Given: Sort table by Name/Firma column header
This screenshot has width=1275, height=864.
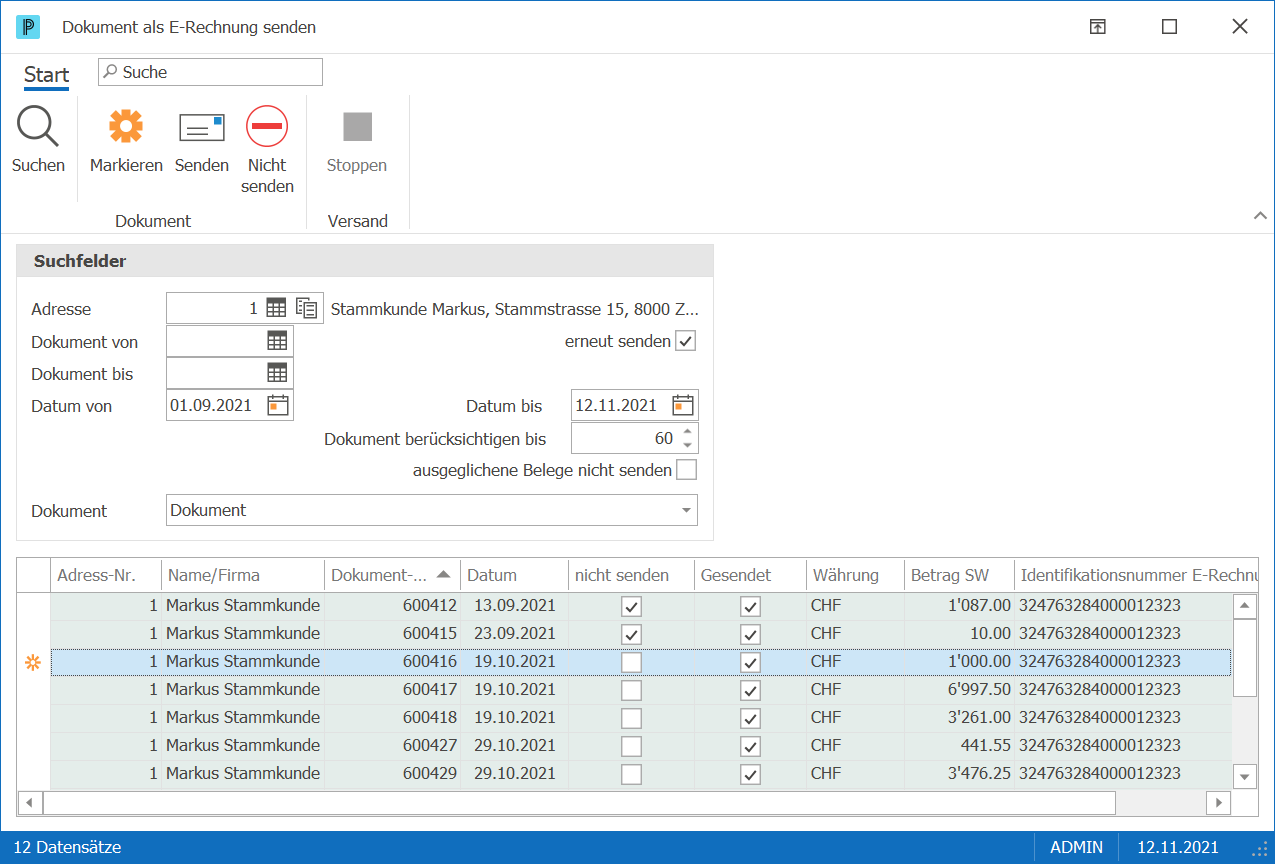Looking at the screenshot, I should tap(243, 575).
